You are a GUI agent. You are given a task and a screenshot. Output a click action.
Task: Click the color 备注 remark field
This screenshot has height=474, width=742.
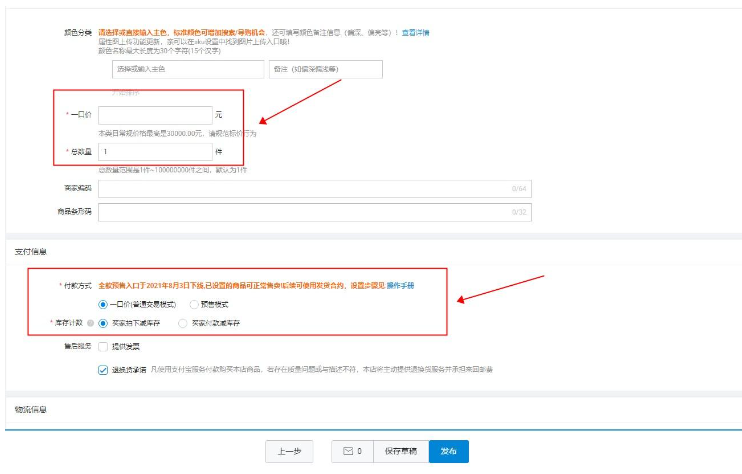click(326, 69)
